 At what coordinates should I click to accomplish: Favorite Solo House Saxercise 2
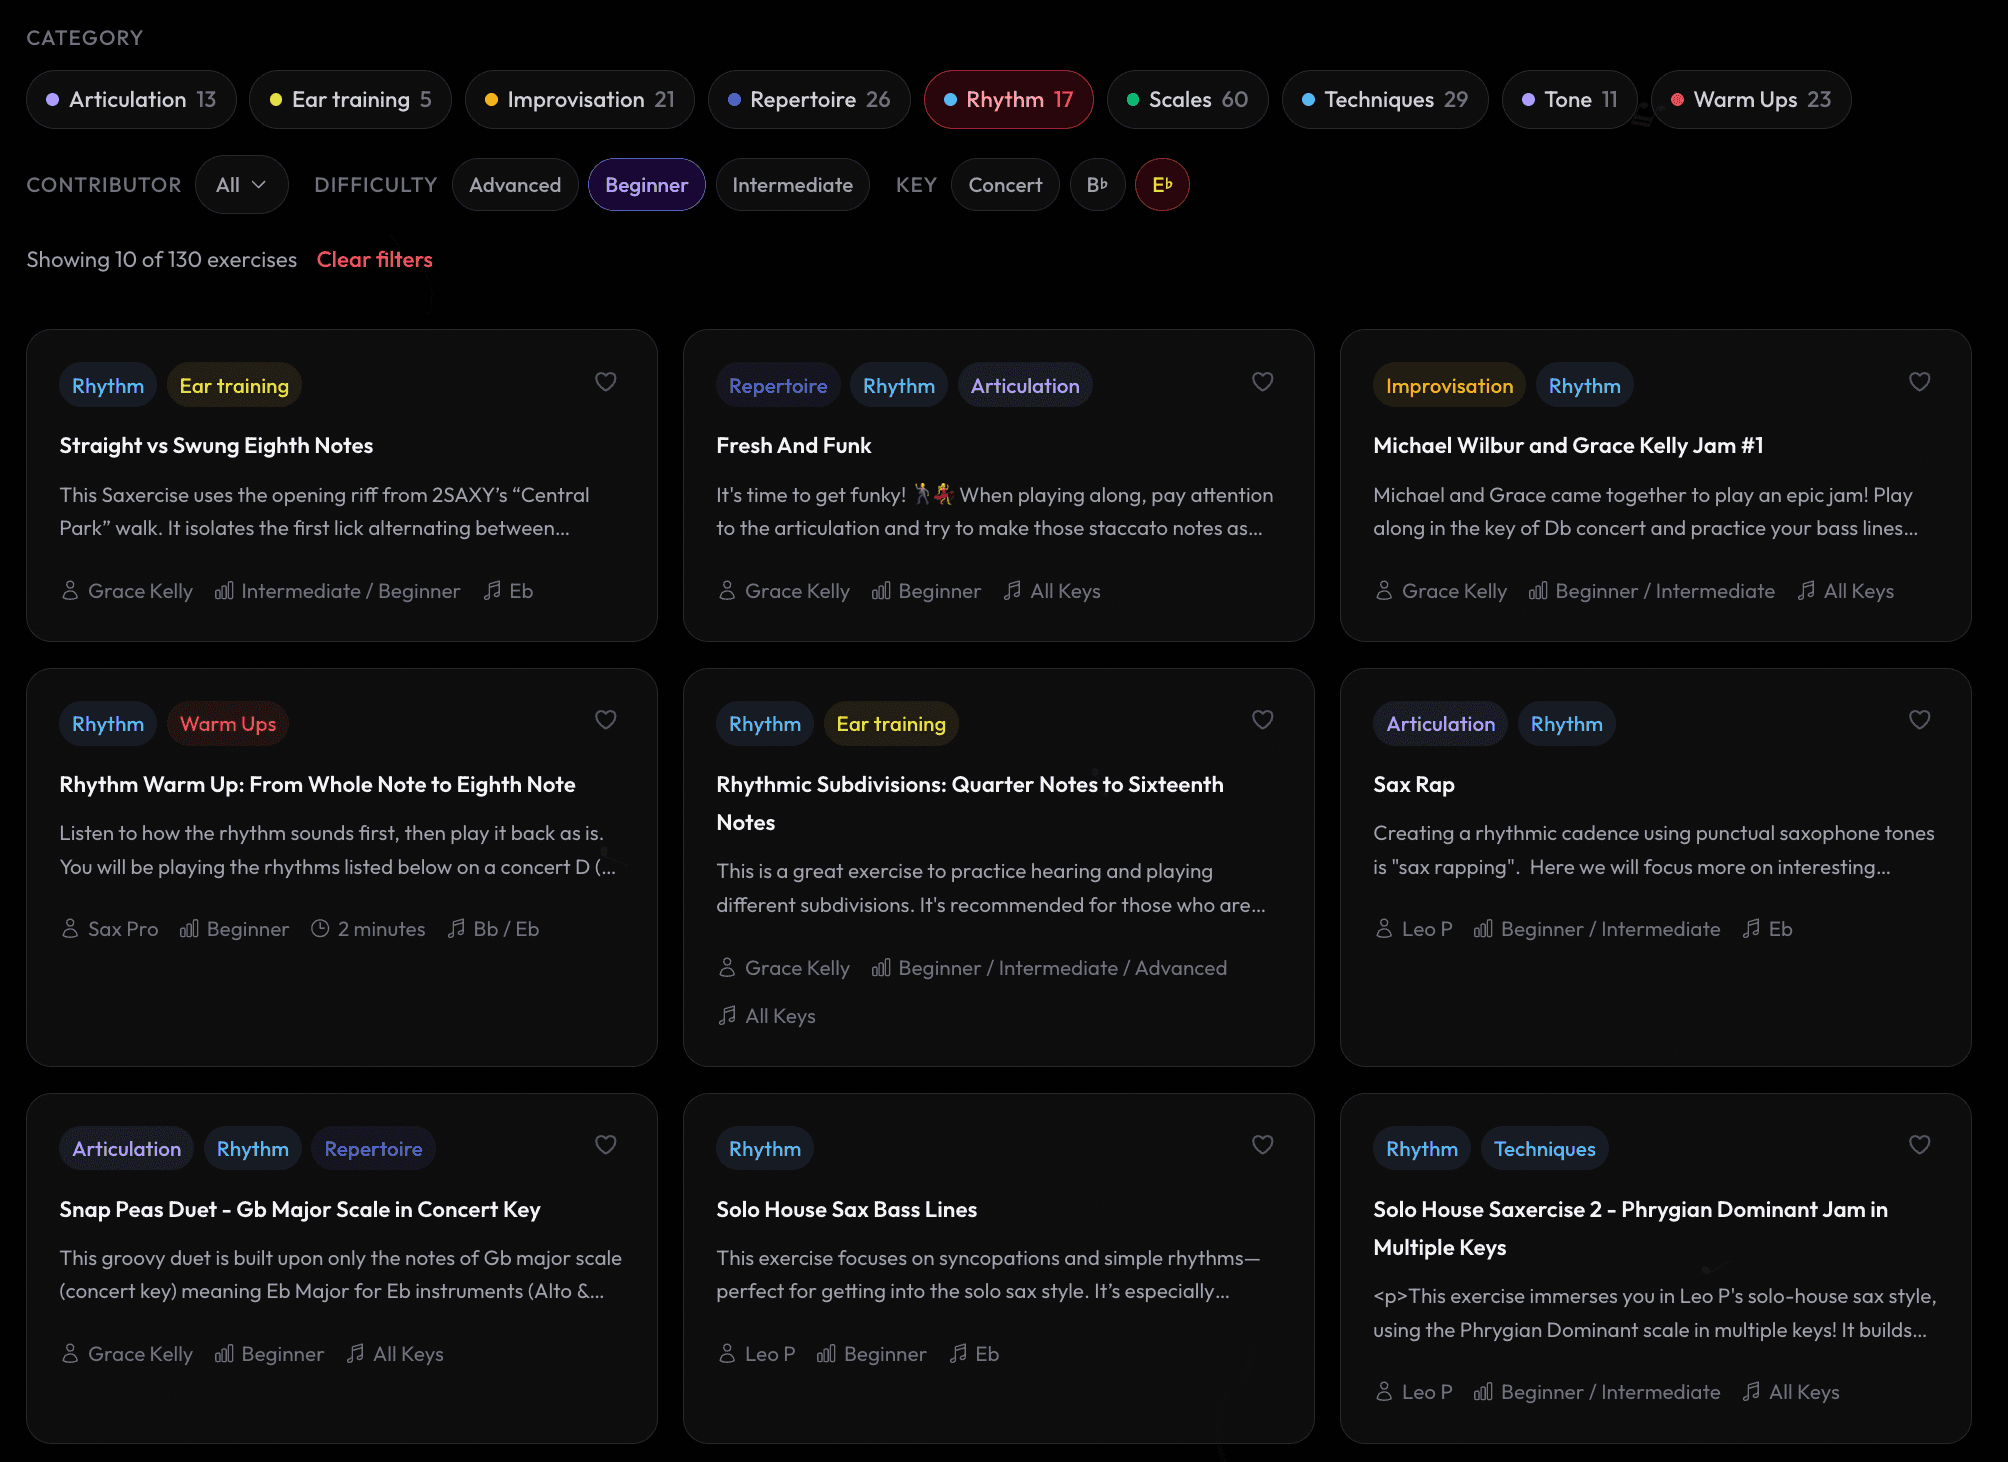pos(1919,1144)
